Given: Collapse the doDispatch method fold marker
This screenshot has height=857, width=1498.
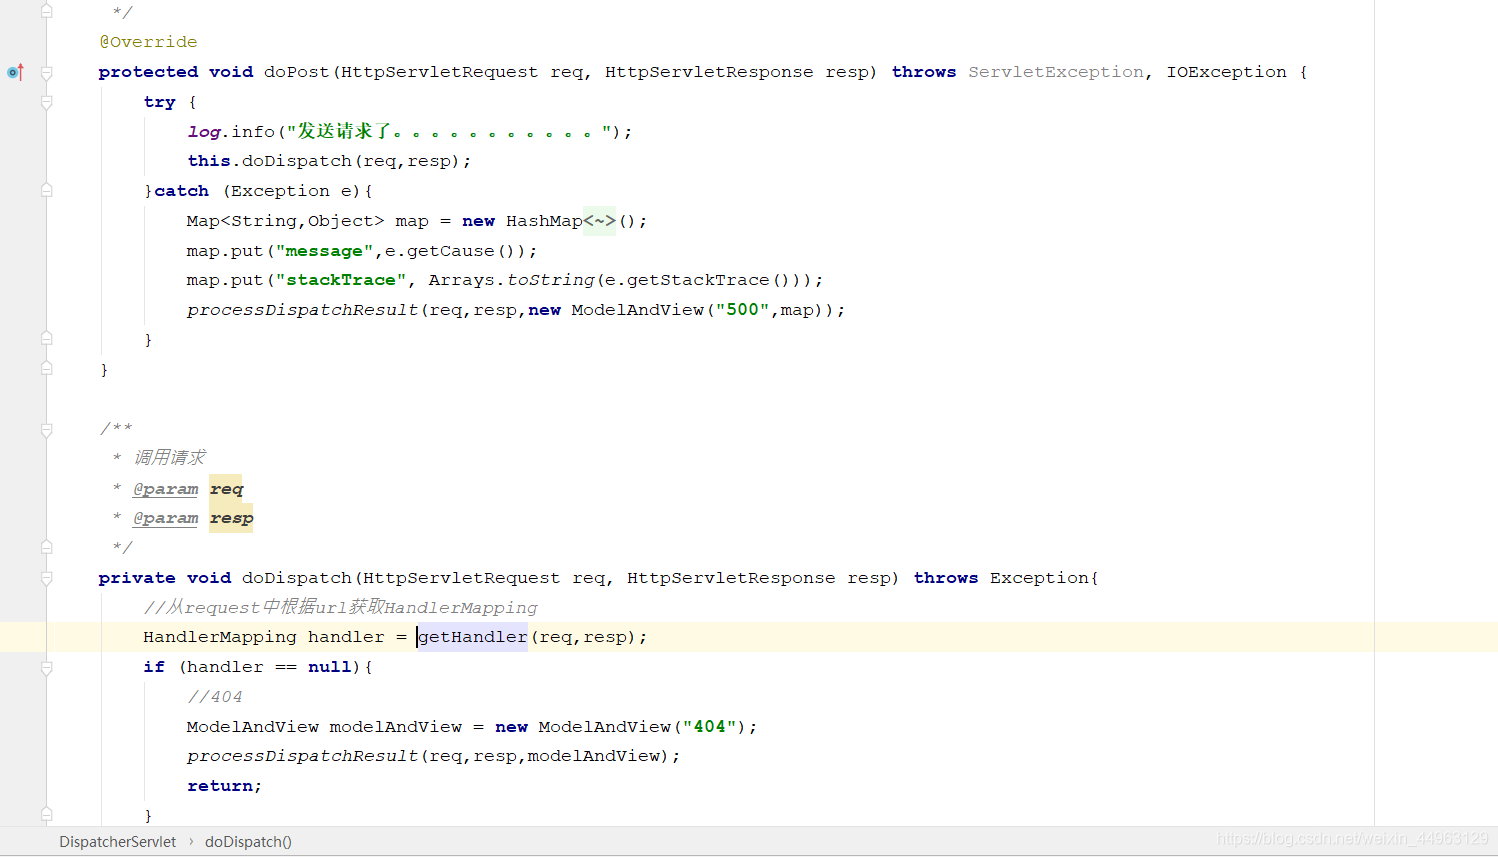Looking at the screenshot, I should [46, 578].
